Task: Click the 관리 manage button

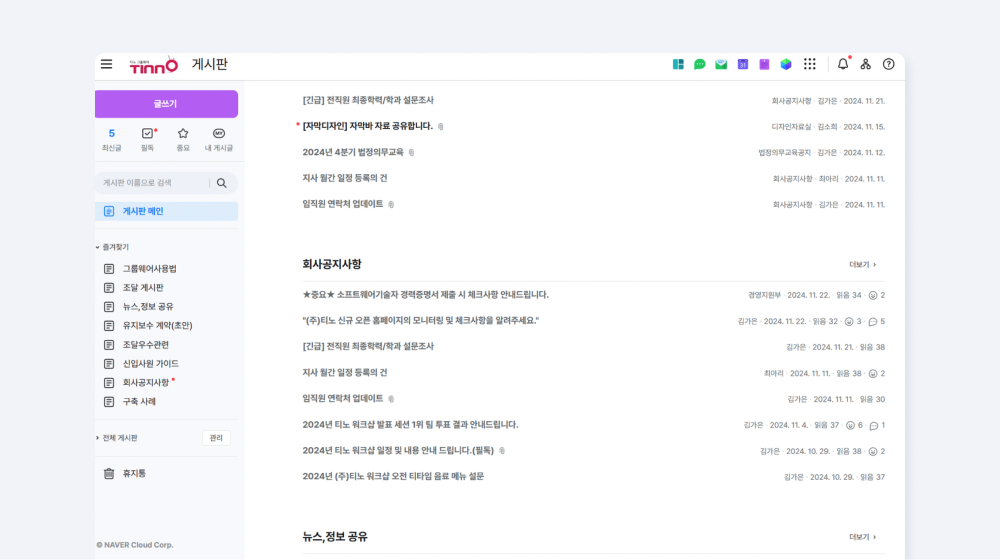Action: [216, 438]
